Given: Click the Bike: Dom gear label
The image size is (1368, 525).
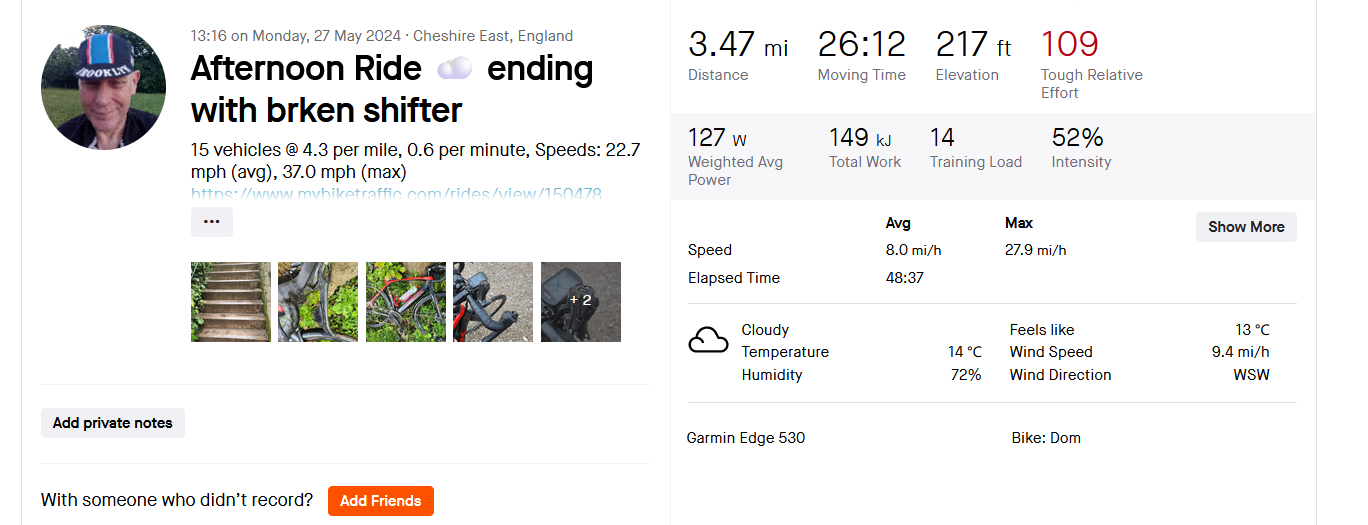Looking at the screenshot, I should (1046, 438).
